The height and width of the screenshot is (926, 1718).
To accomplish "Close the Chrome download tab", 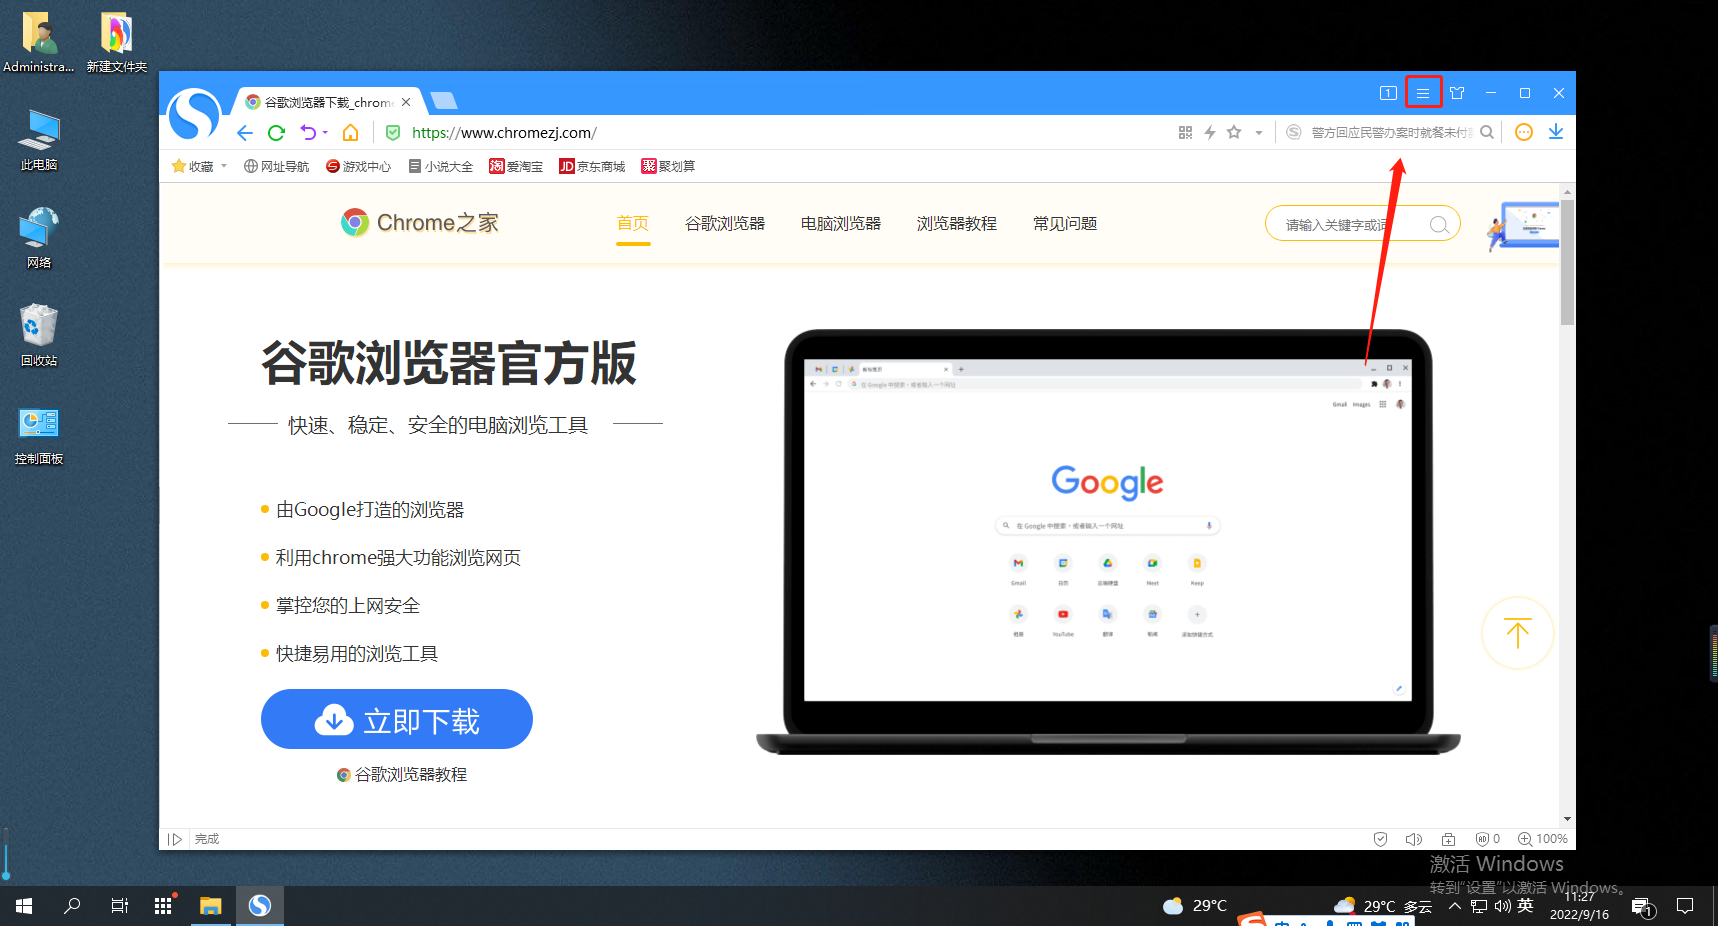I will (406, 102).
